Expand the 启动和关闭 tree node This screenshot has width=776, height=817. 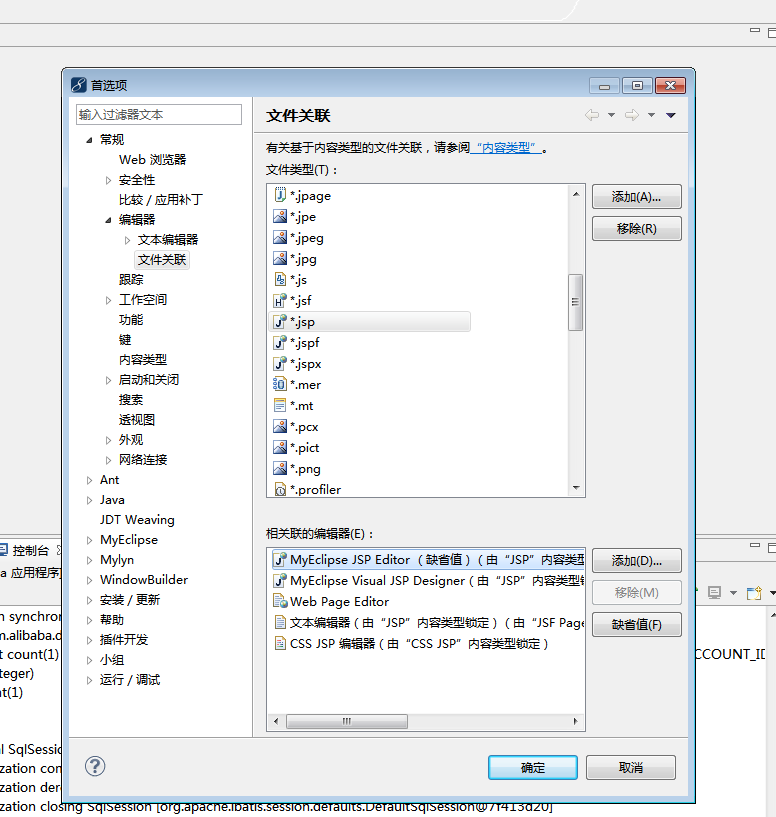click(x=108, y=380)
